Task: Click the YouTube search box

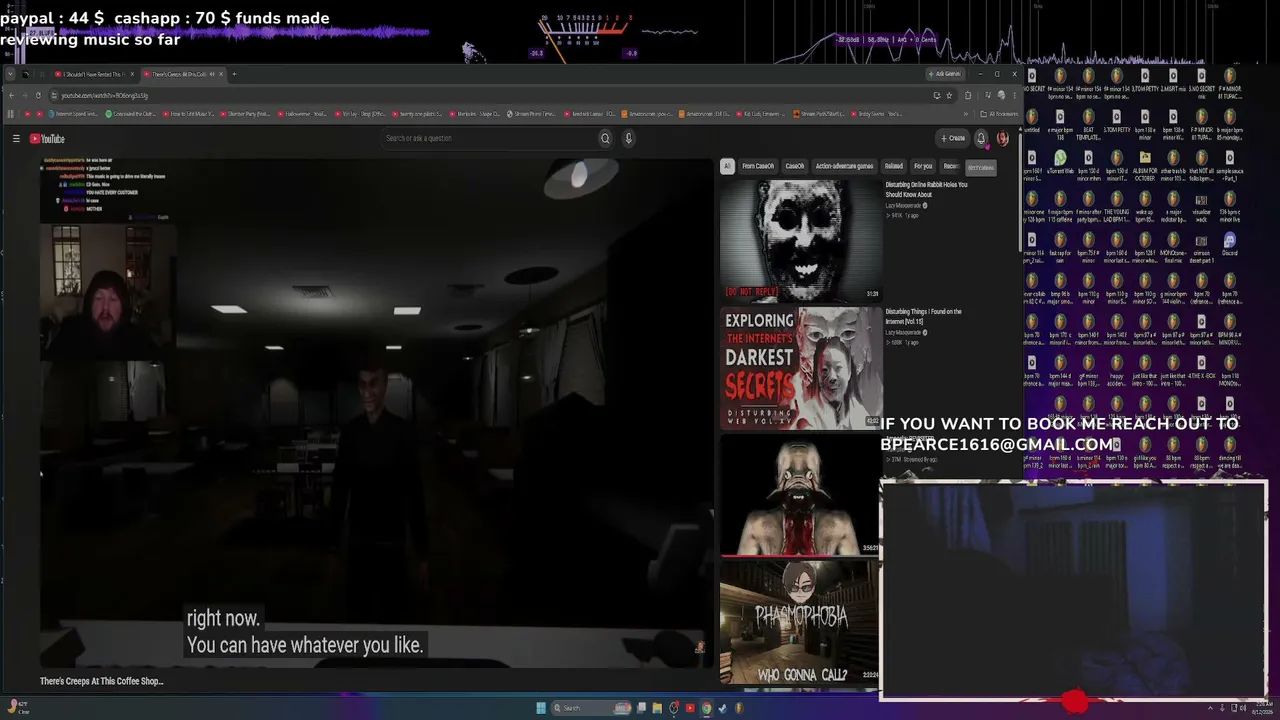Action: tap(487, 138)
